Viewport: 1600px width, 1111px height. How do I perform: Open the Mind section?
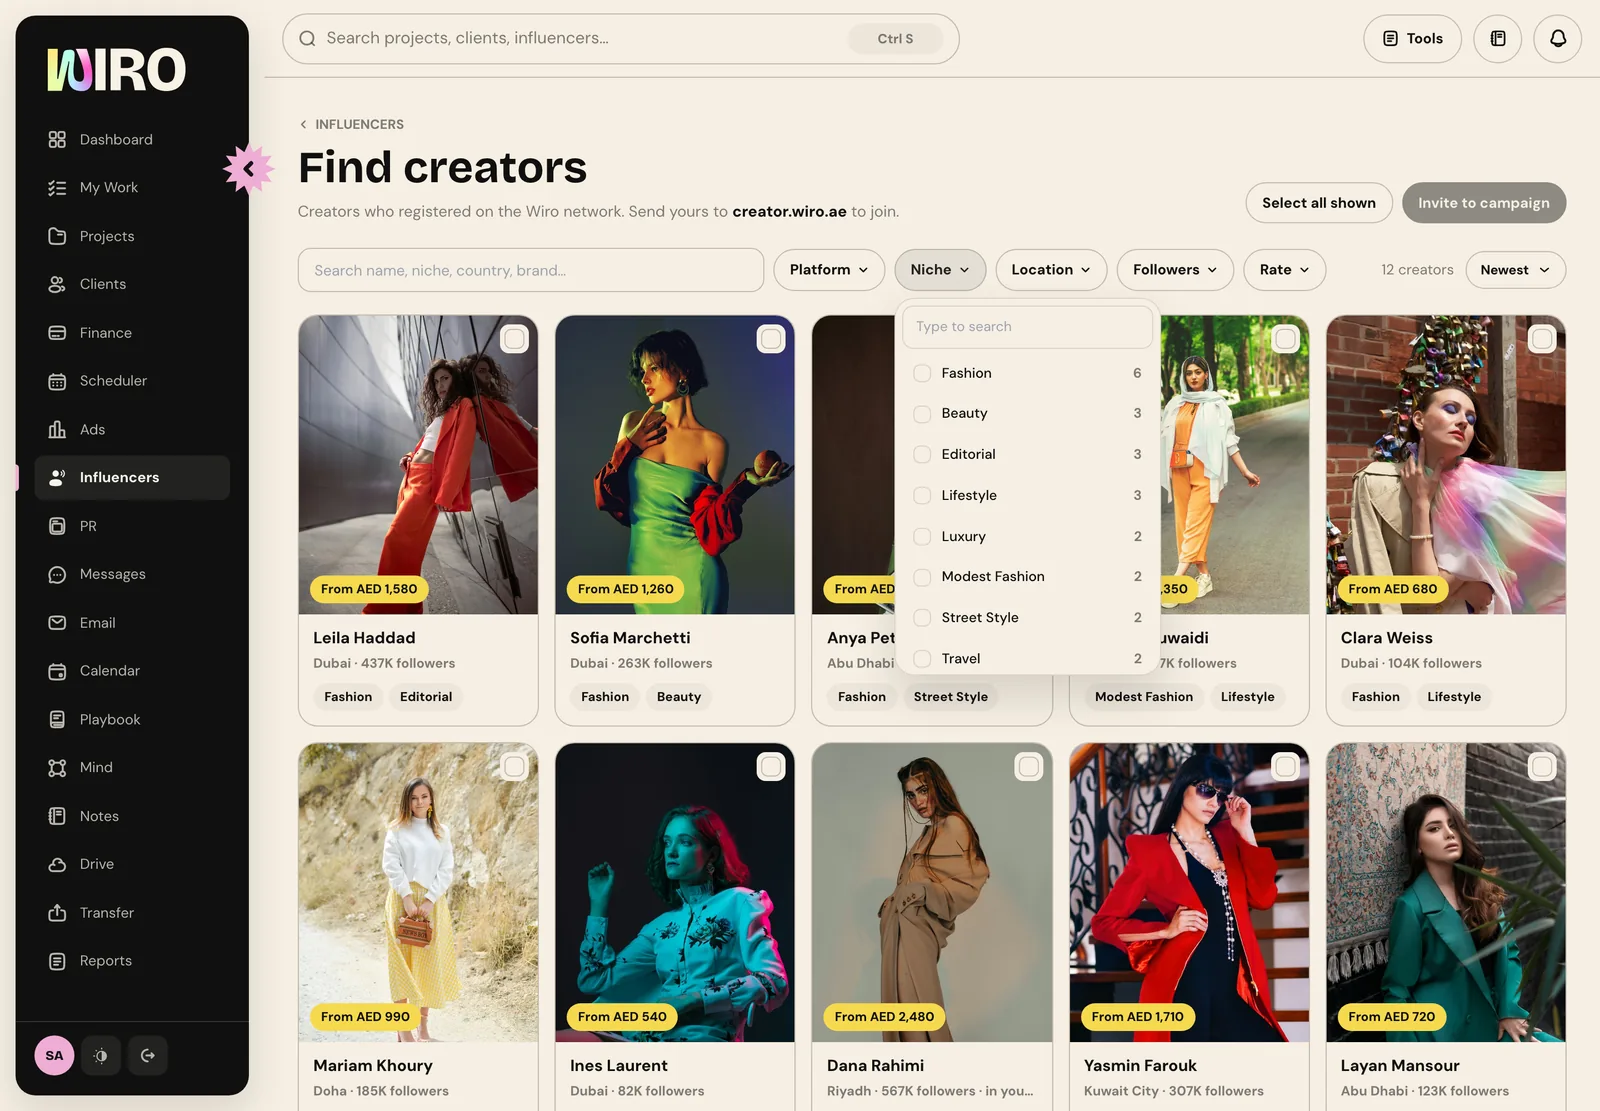(132, 767)
